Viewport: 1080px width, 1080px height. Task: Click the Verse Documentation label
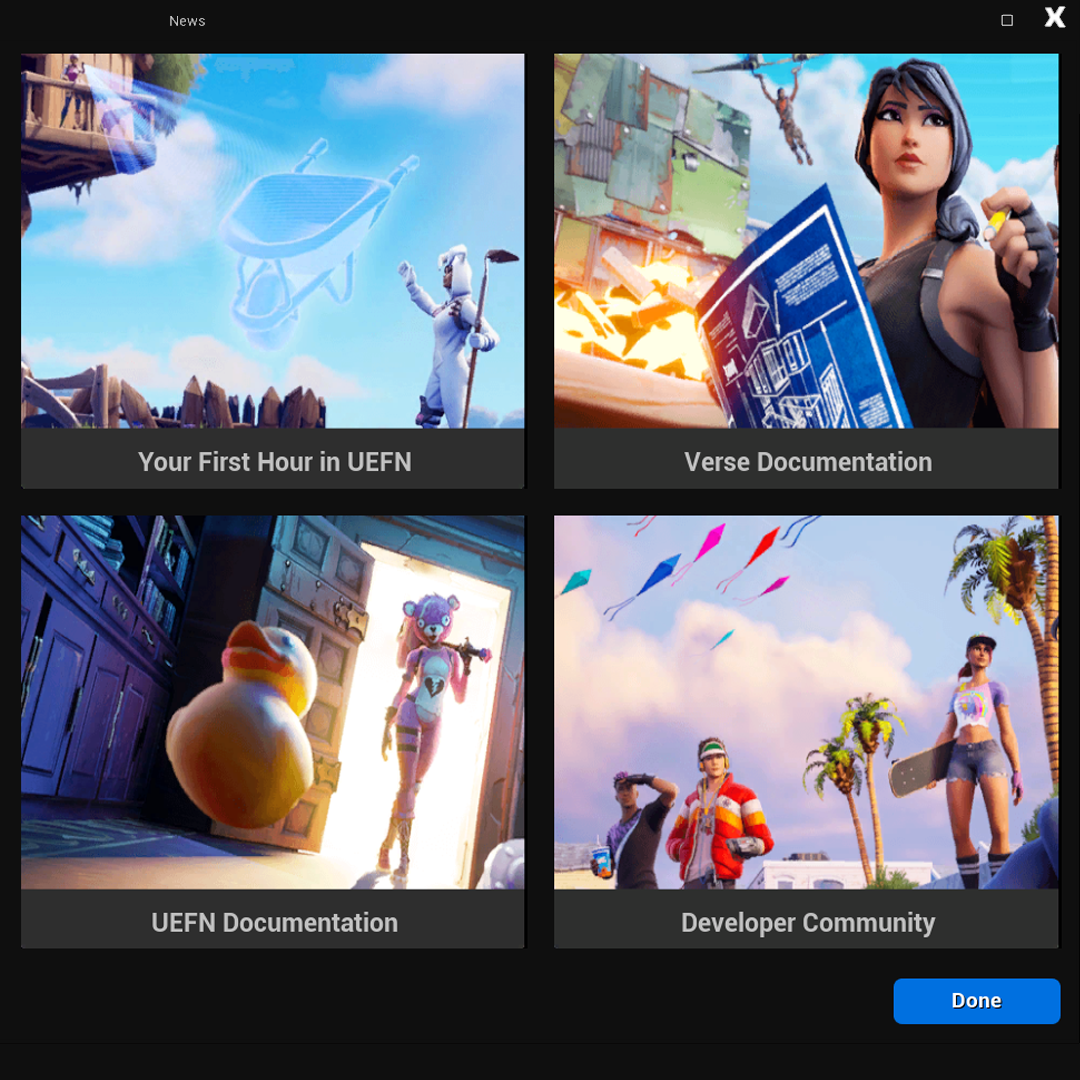(x=808, y=461)
